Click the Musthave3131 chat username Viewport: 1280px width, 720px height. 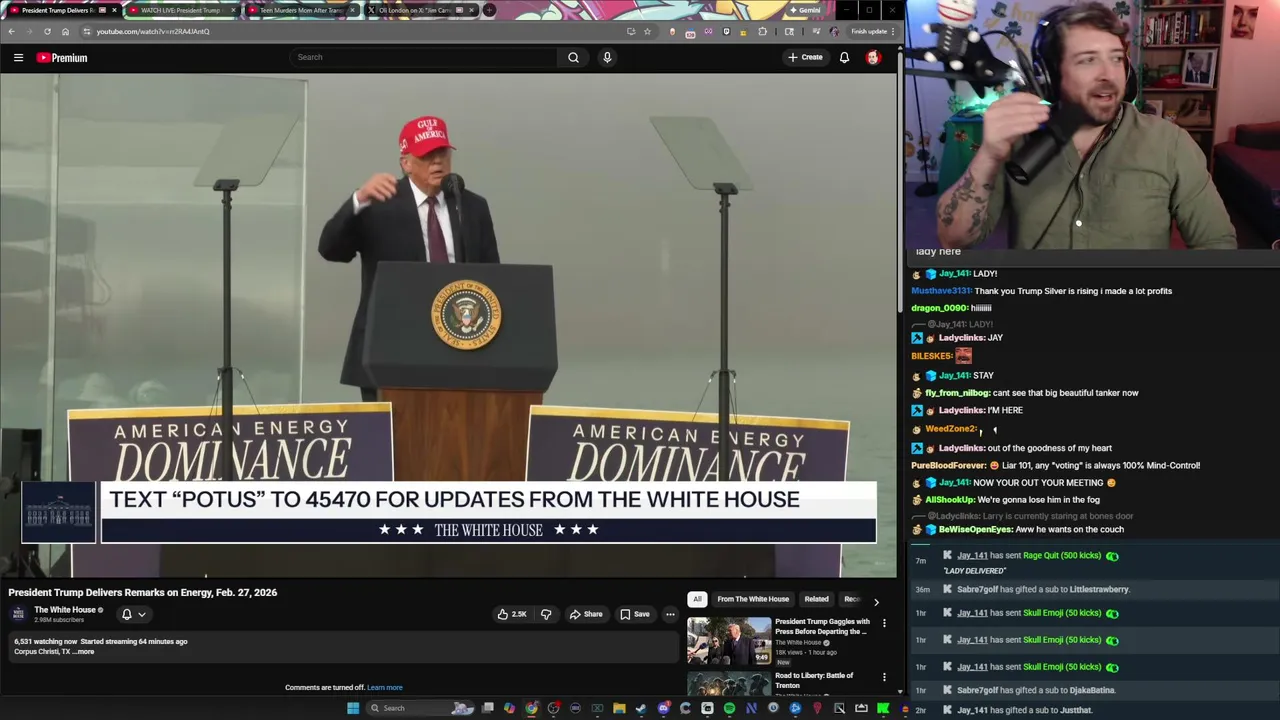[x=941, y=291]
